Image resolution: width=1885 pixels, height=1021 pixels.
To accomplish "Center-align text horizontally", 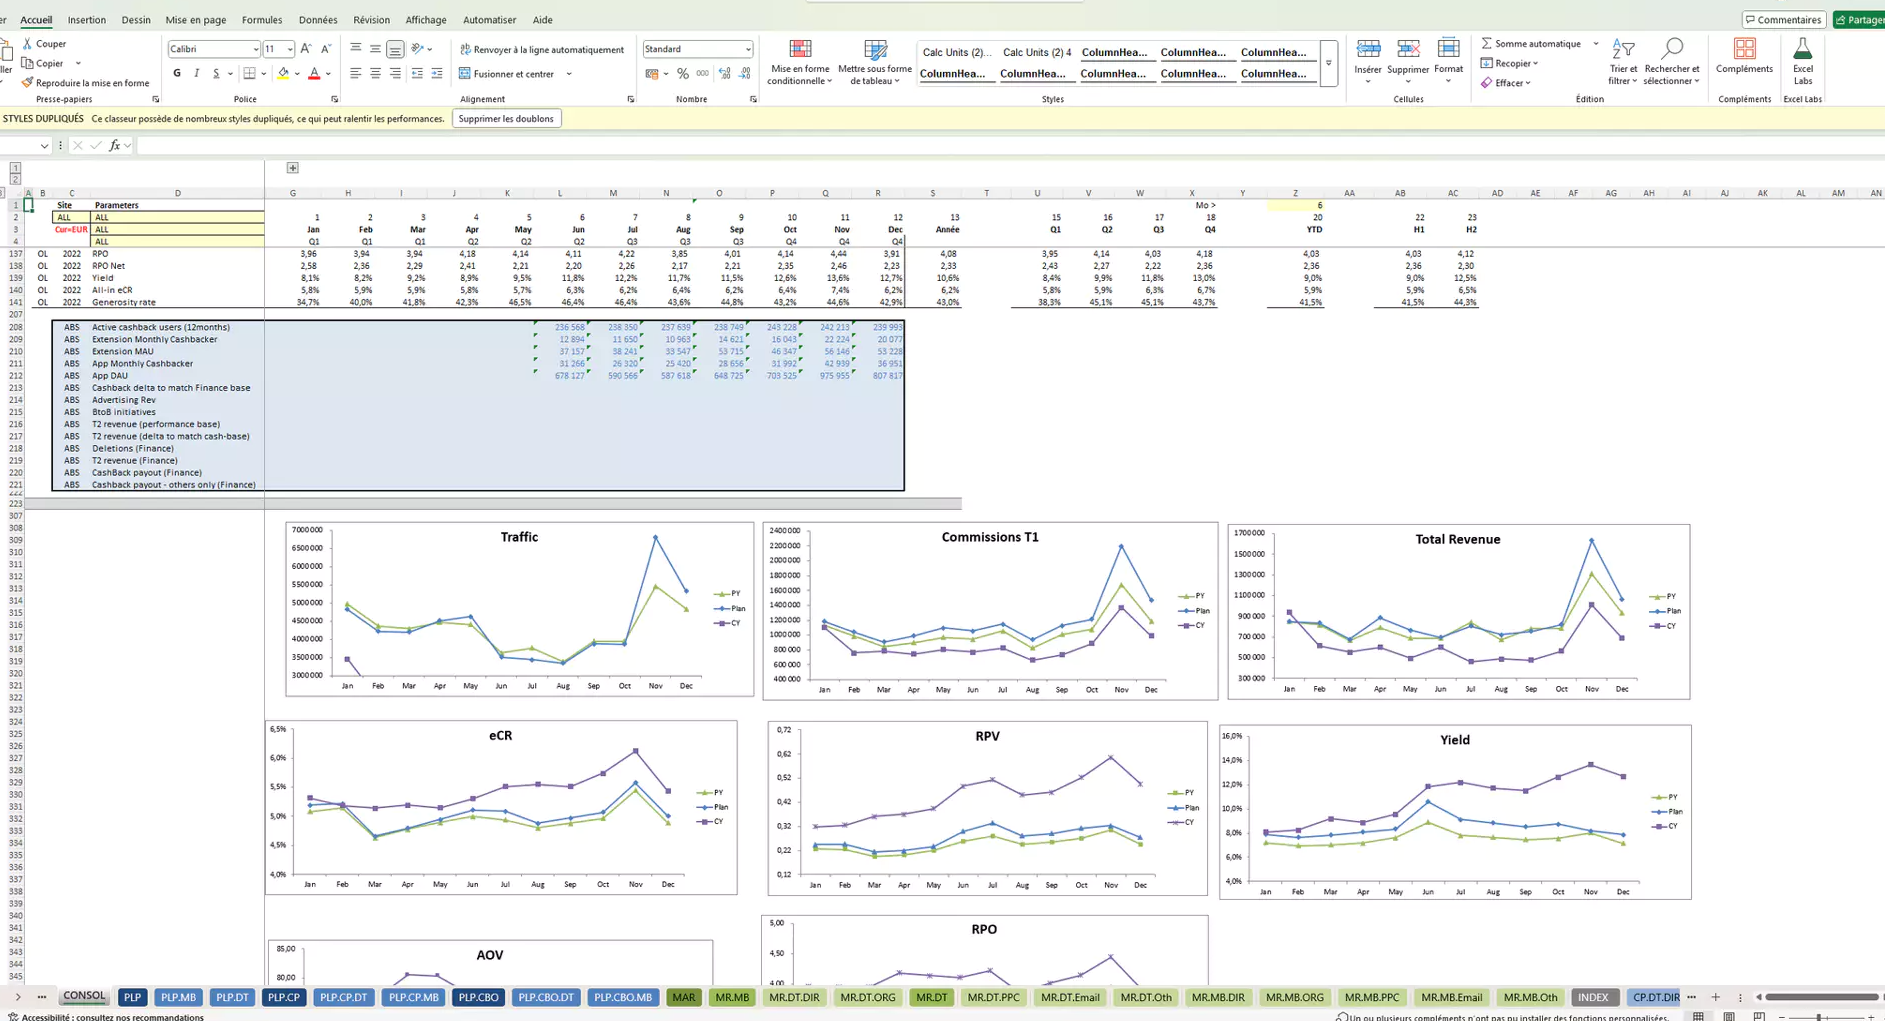I will (x=375, y=74).
